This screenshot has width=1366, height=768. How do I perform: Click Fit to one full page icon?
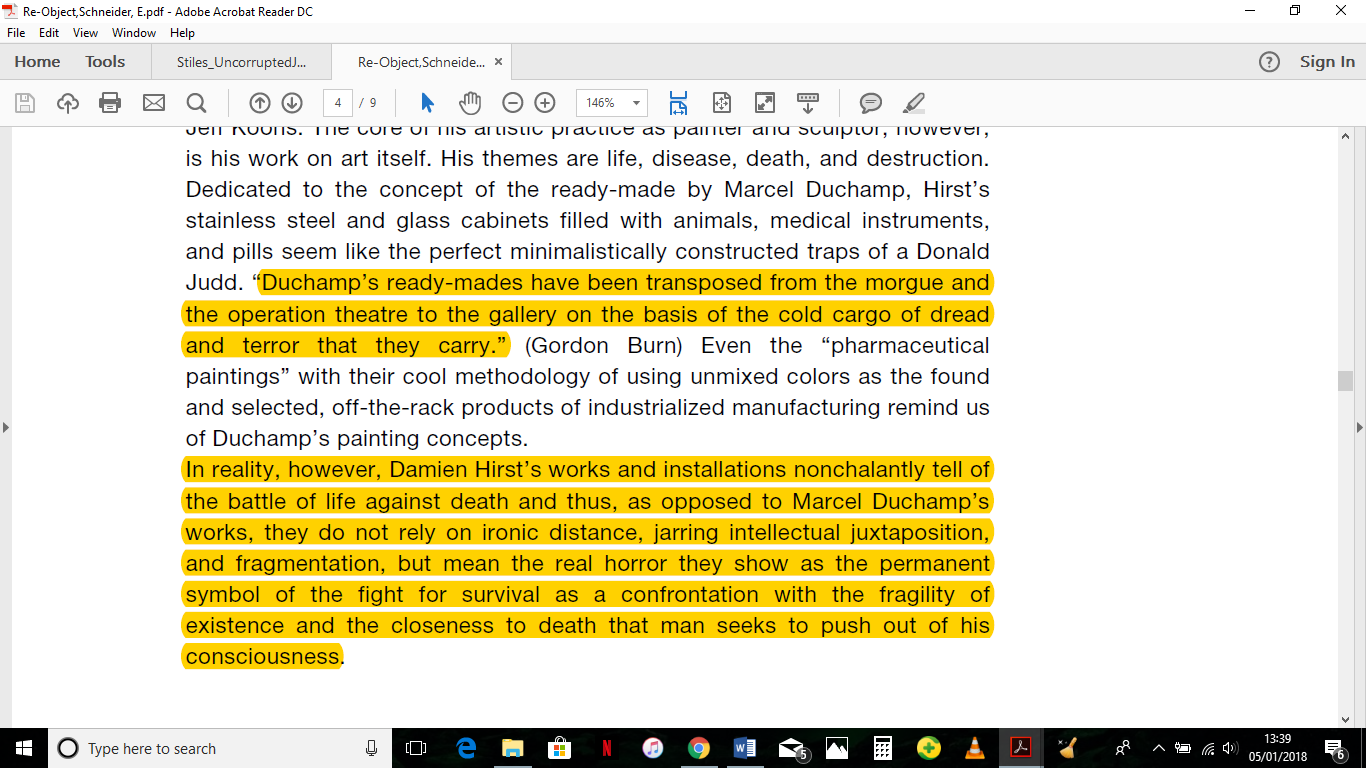point(721,103)
